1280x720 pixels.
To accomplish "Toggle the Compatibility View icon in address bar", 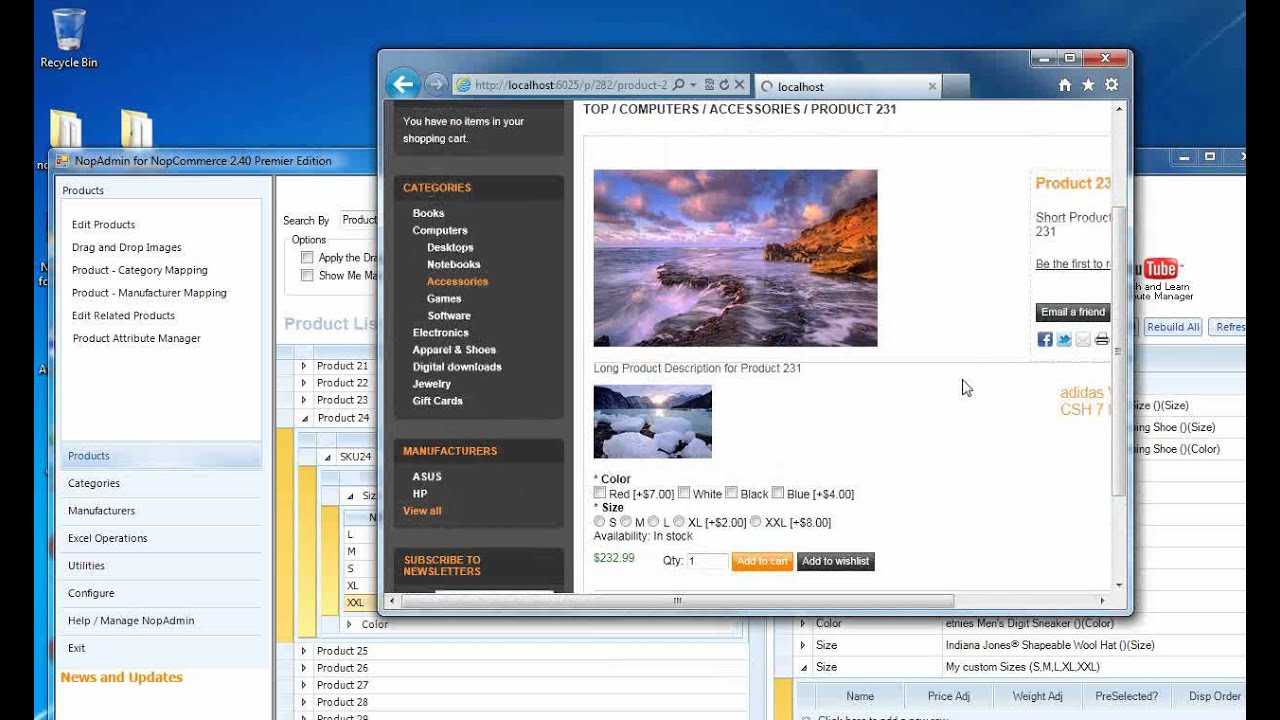I will point(709,86).
